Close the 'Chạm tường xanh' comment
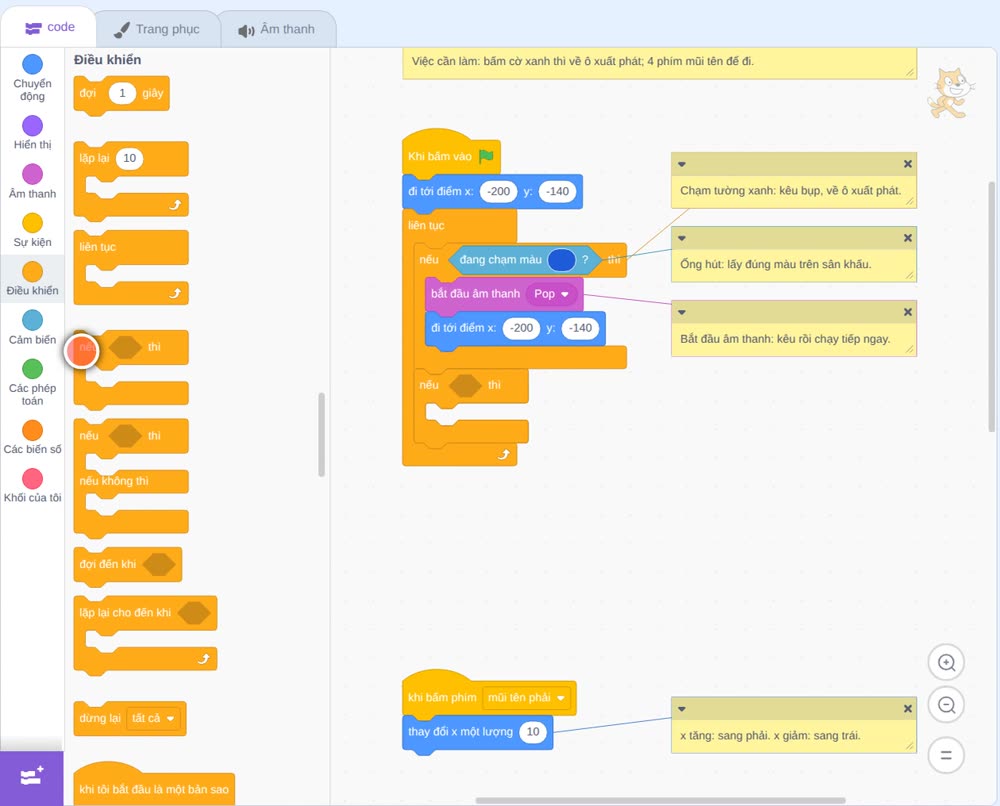The image size is (1000, 806). pos(908,164)
